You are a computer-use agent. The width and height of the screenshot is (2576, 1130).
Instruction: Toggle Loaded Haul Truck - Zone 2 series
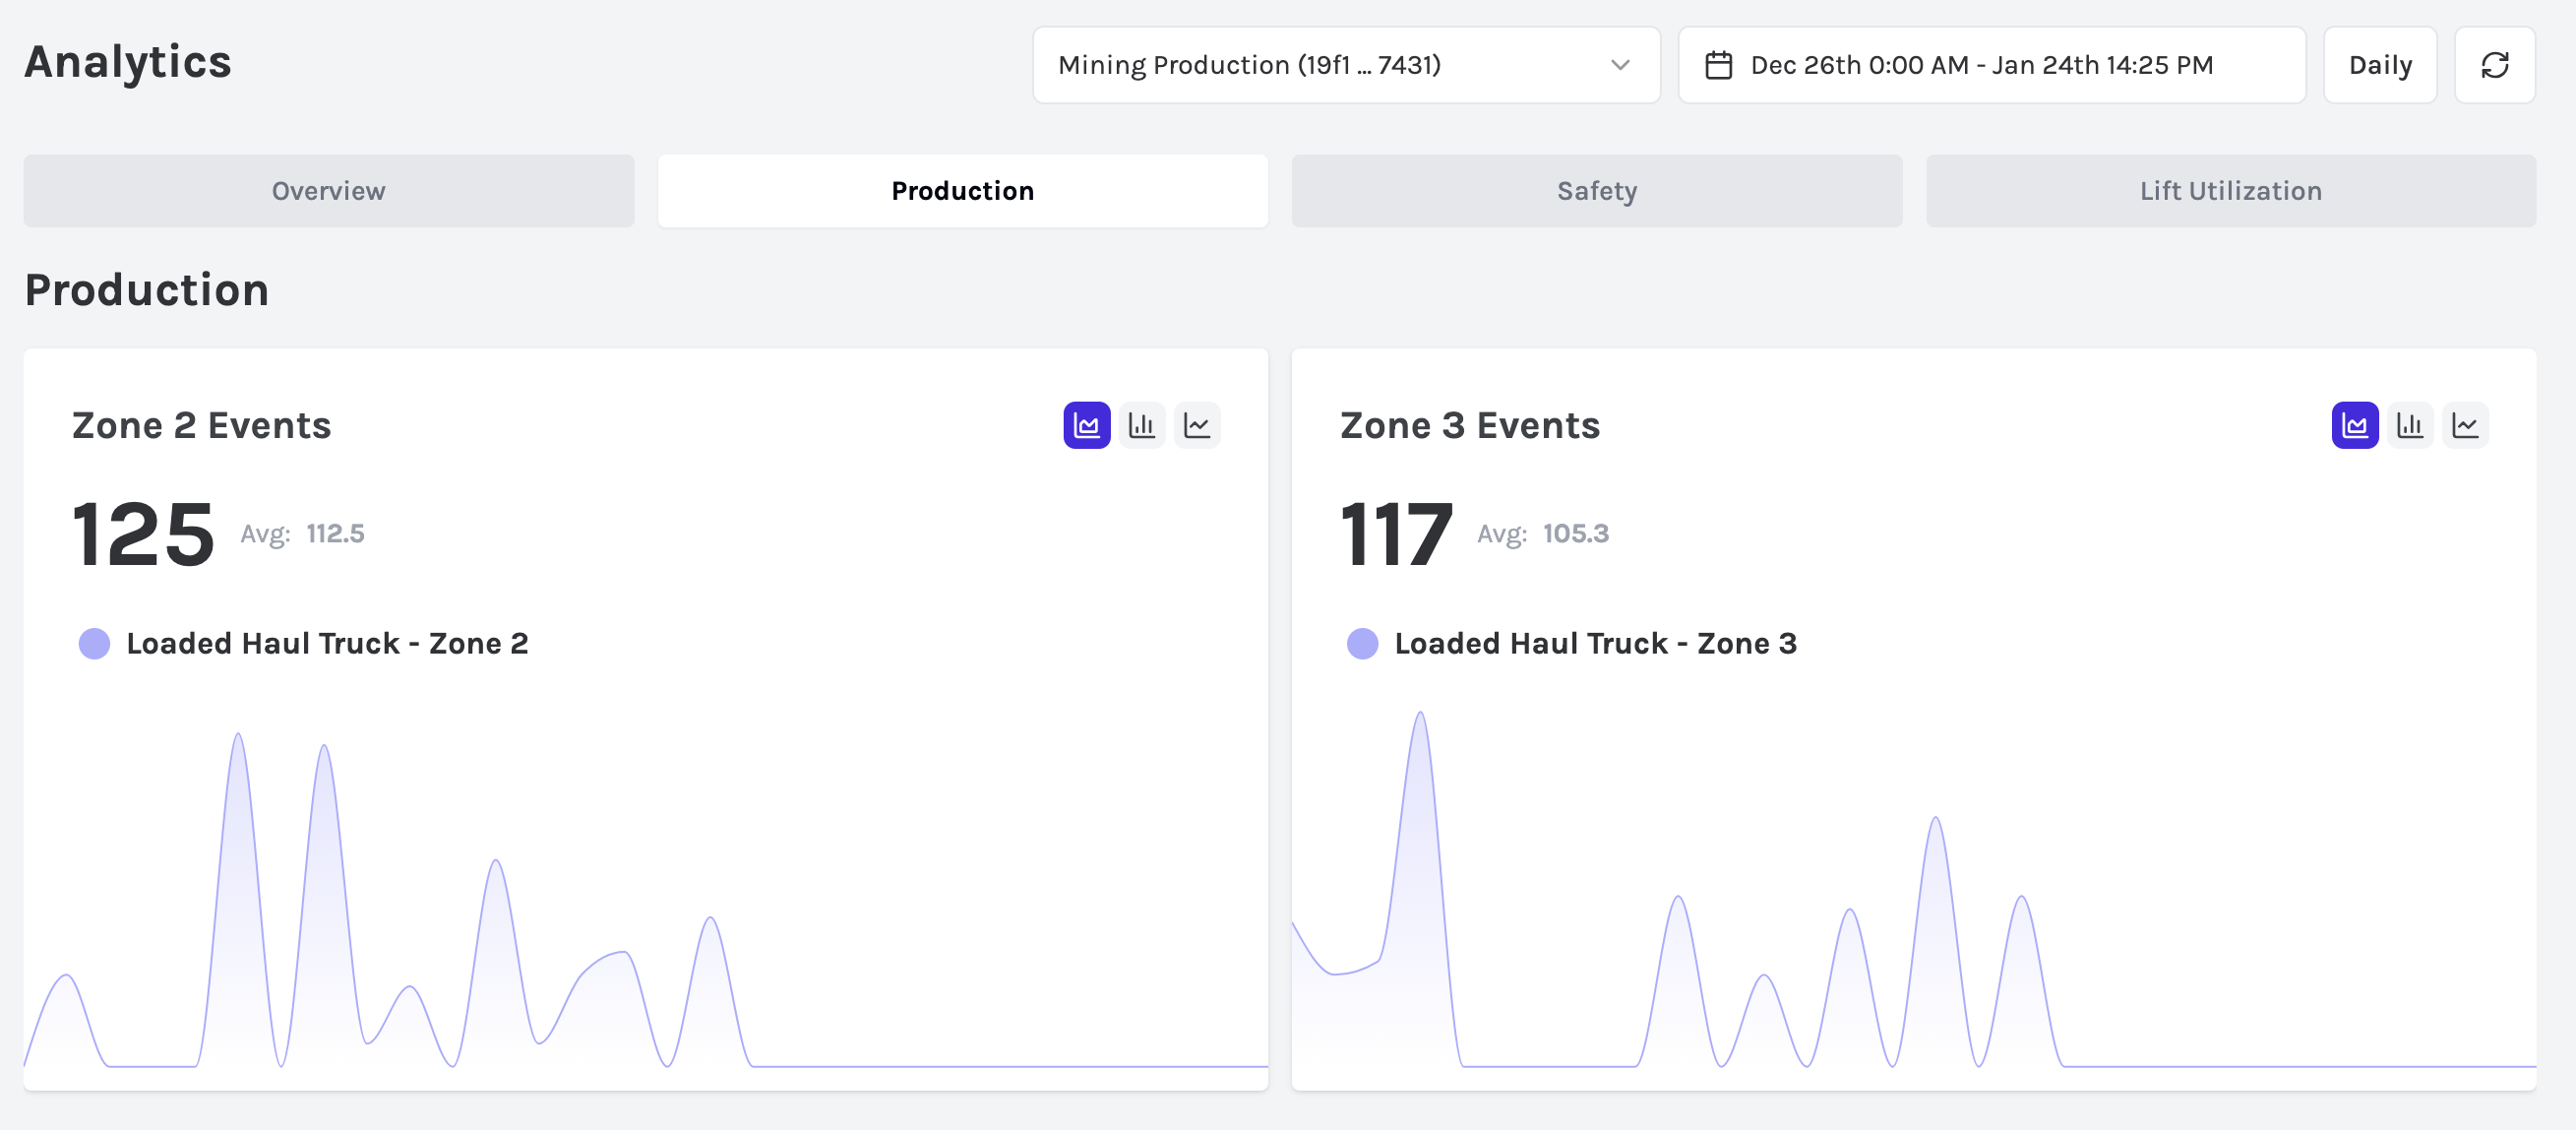tap(326, 643)
